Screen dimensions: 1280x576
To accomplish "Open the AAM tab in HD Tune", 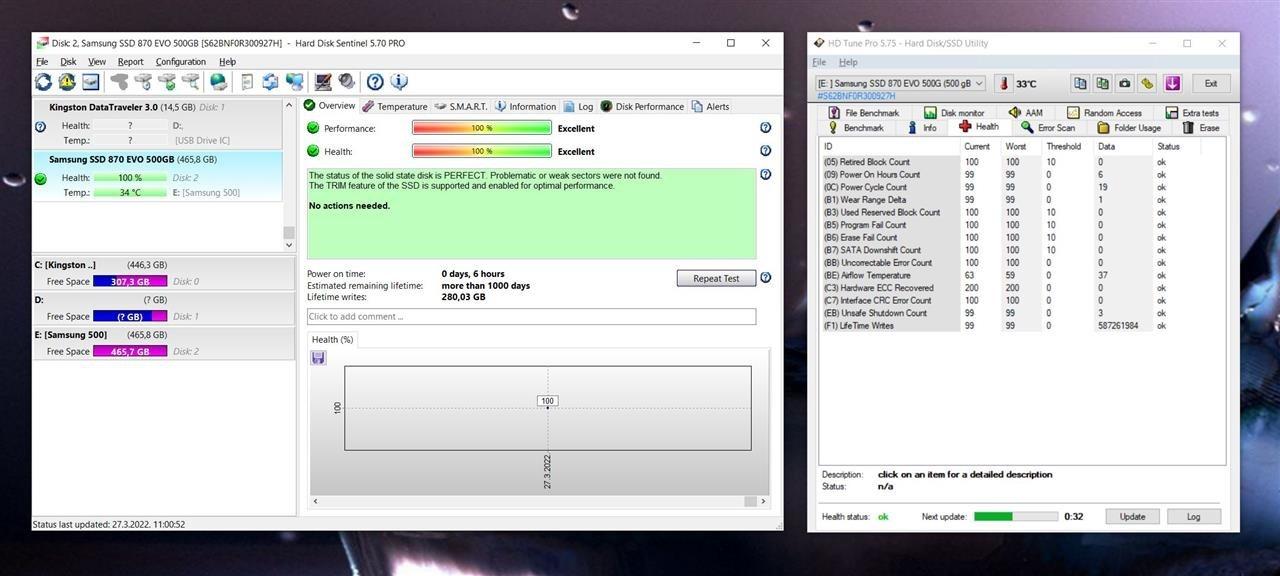I will pos(1025,113).
